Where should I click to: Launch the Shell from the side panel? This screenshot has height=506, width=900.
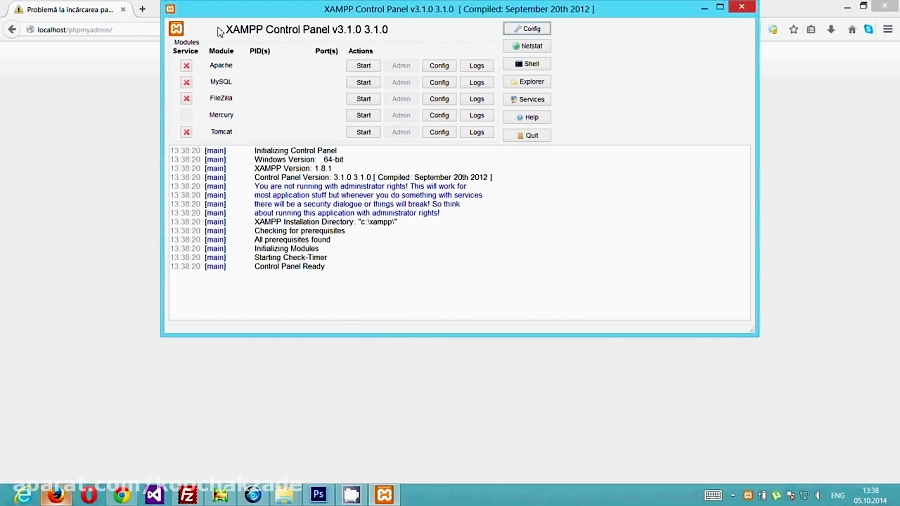coord(527,64)
